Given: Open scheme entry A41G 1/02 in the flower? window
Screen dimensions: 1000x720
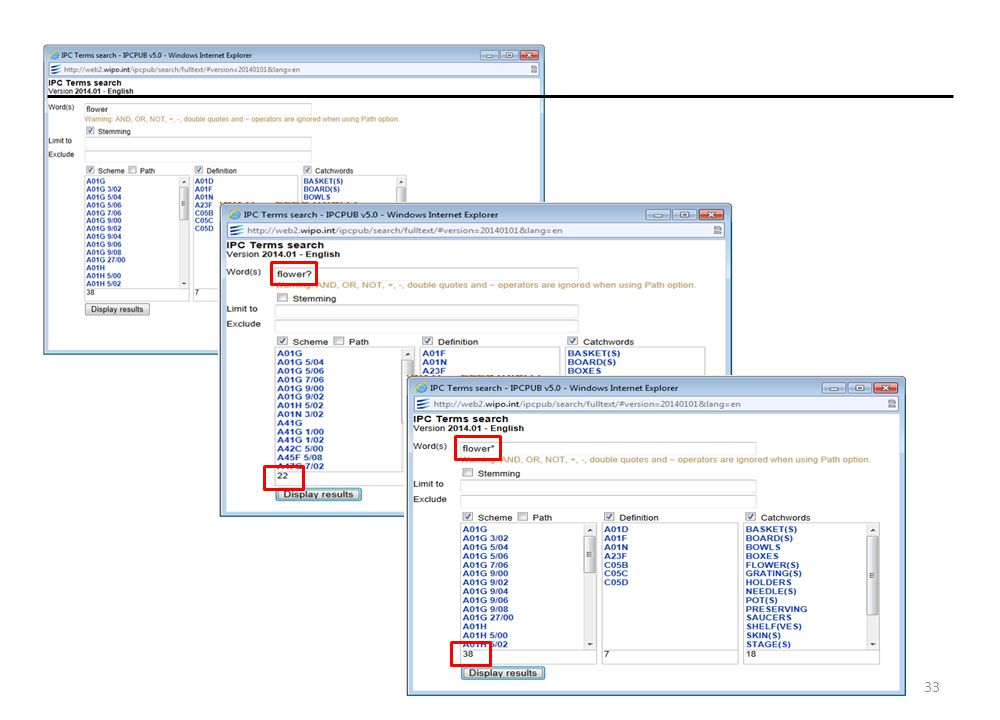Looking at the screenshot, I should click(x=300, y=440).
